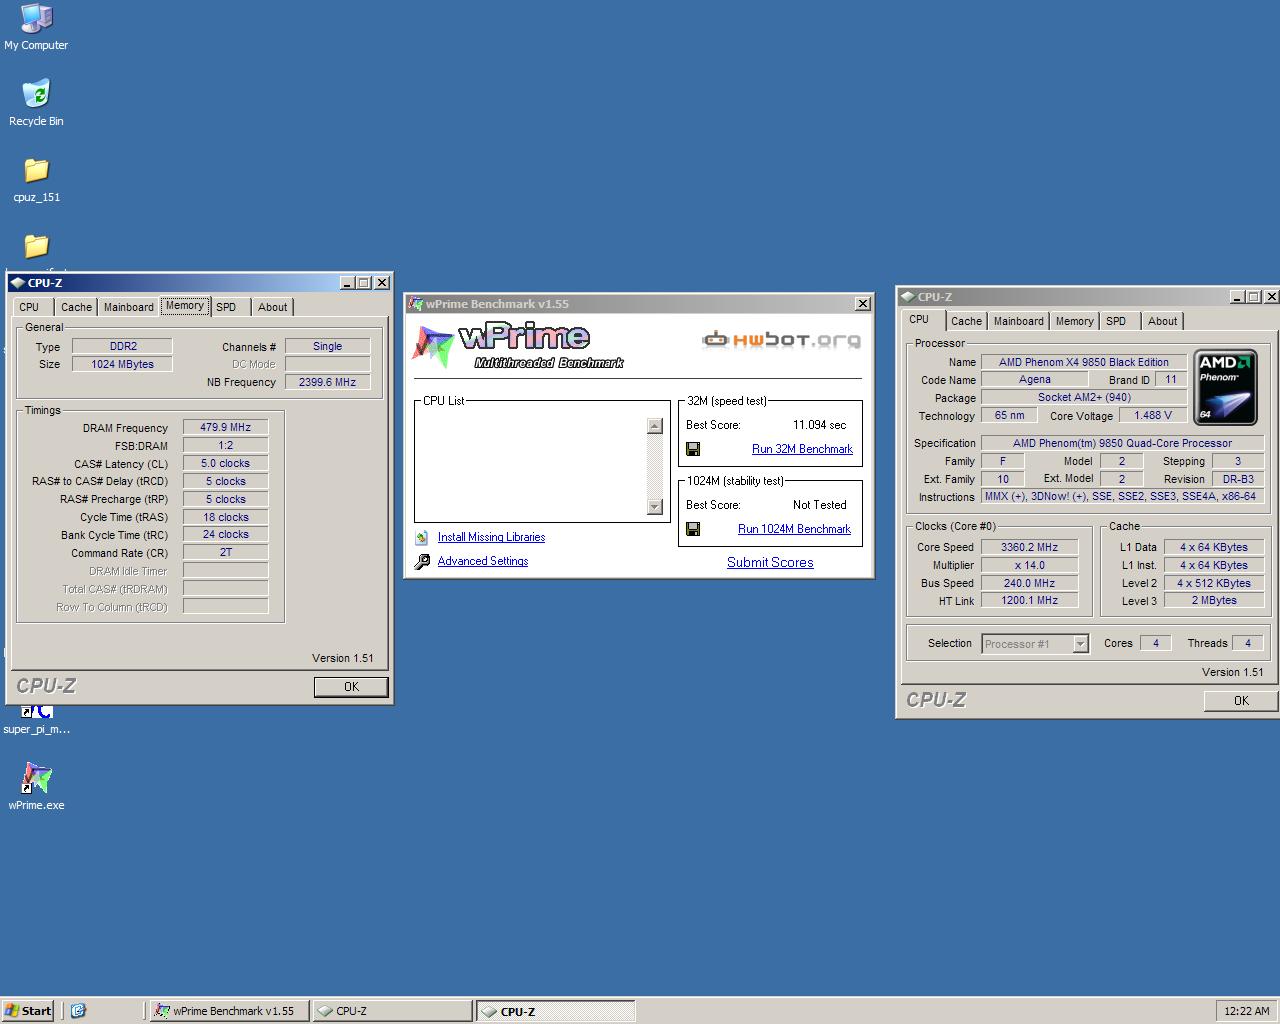Click the Cycle Time 18 clocks value

pyautogui.click(x=225, y=517)
